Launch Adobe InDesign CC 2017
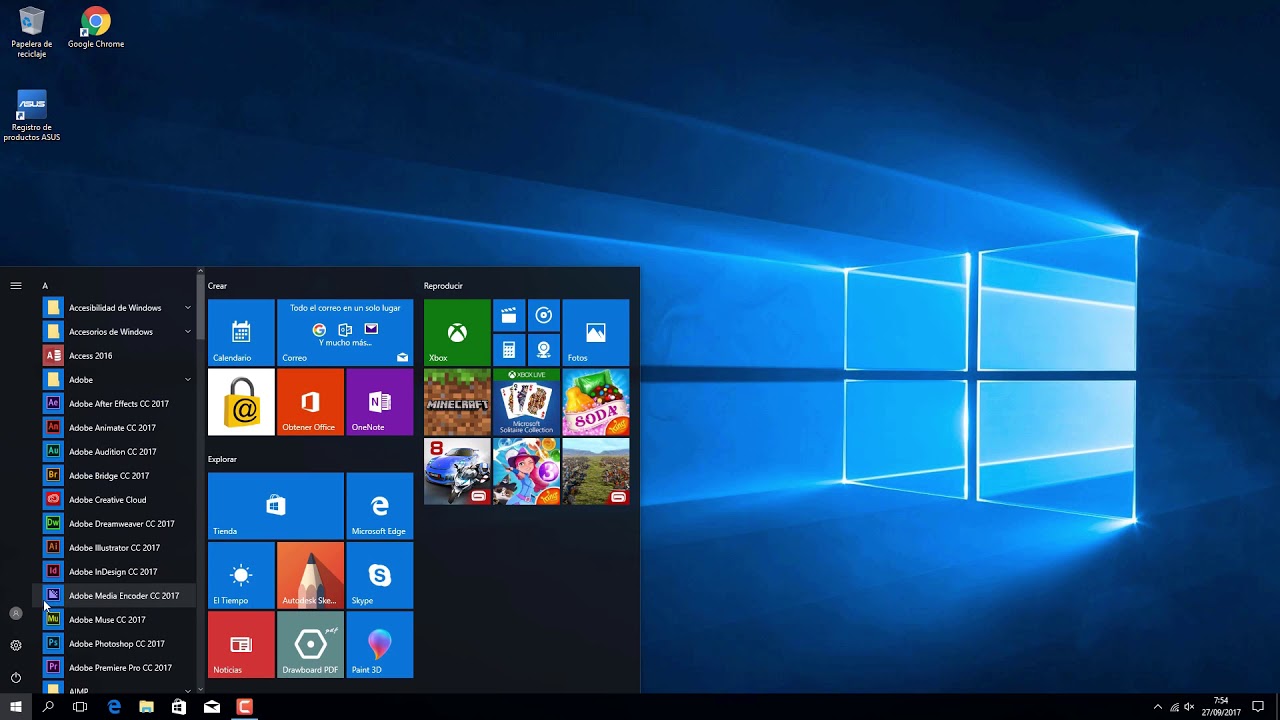Screen dimensions: 1280x720 (118, 572)
